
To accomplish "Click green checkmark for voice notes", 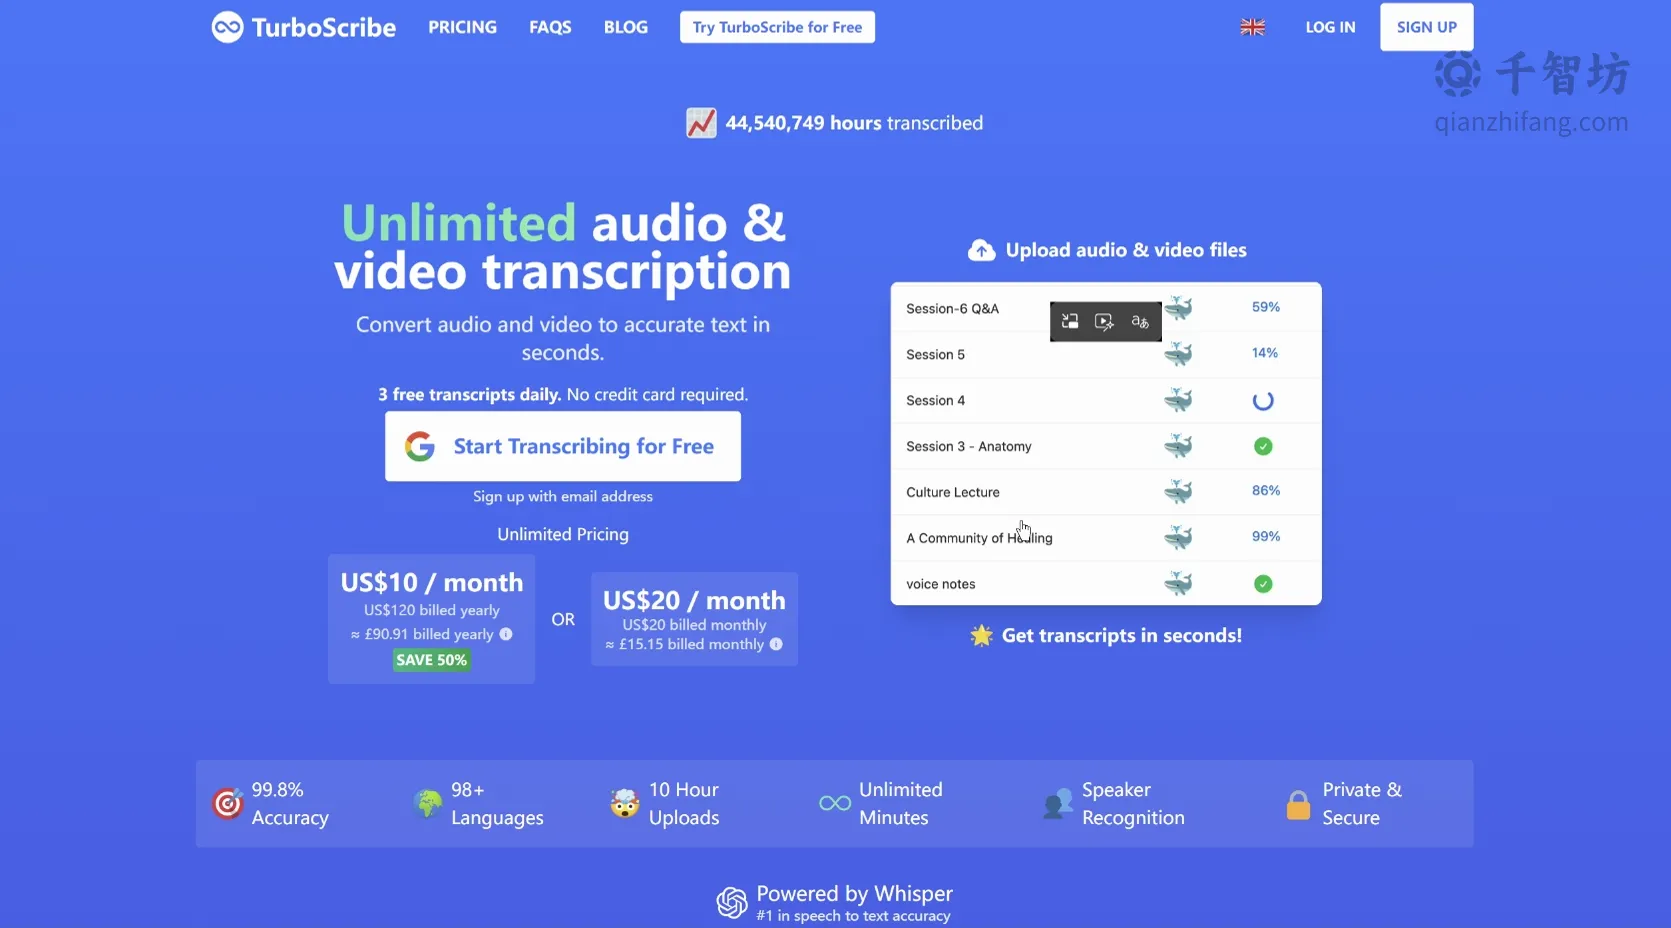I will tap(1263, 584).
